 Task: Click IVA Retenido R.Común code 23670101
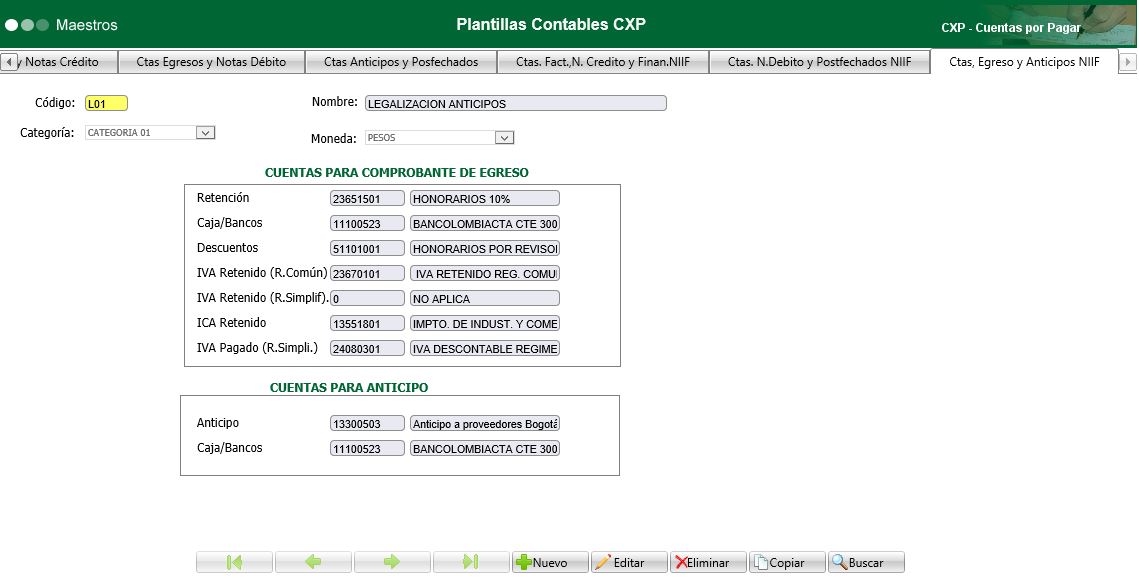(x=368, y=273)
